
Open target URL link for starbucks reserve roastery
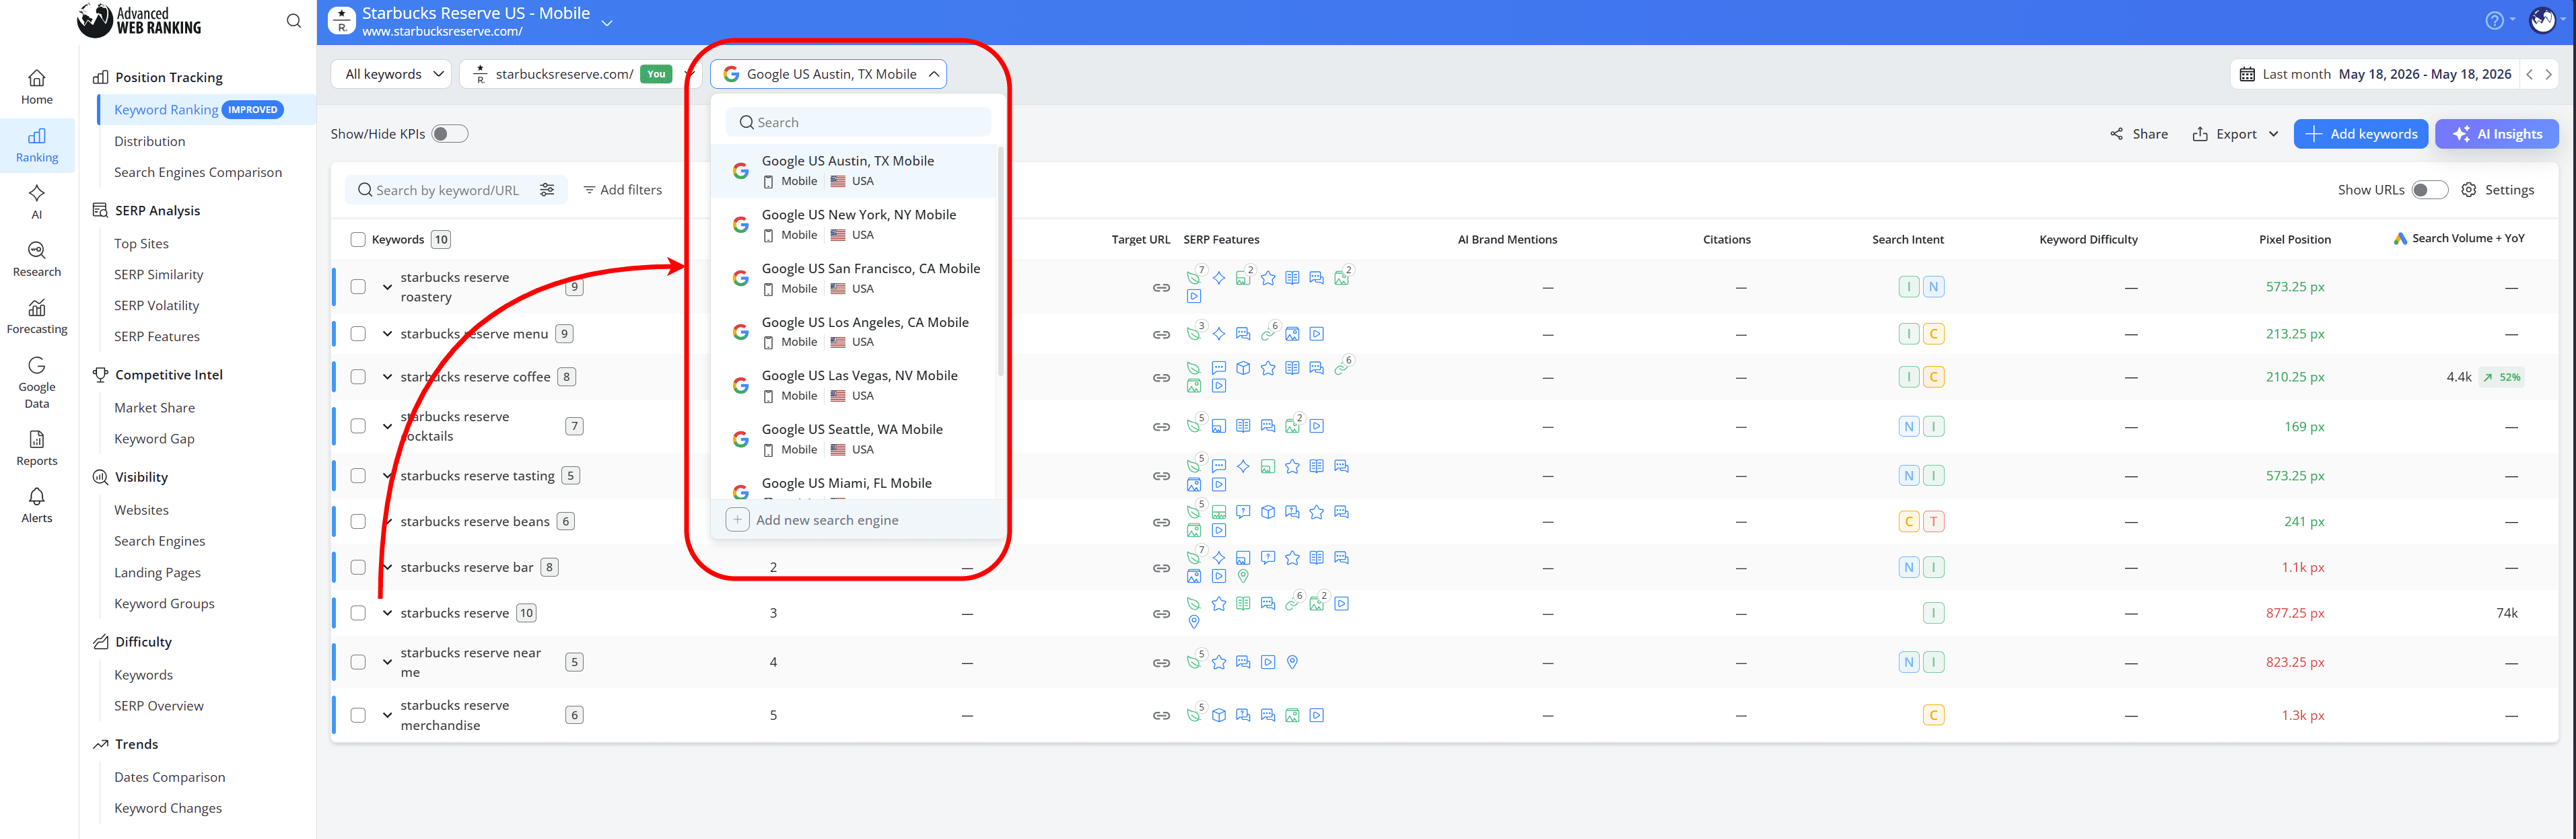(1161, 288)
